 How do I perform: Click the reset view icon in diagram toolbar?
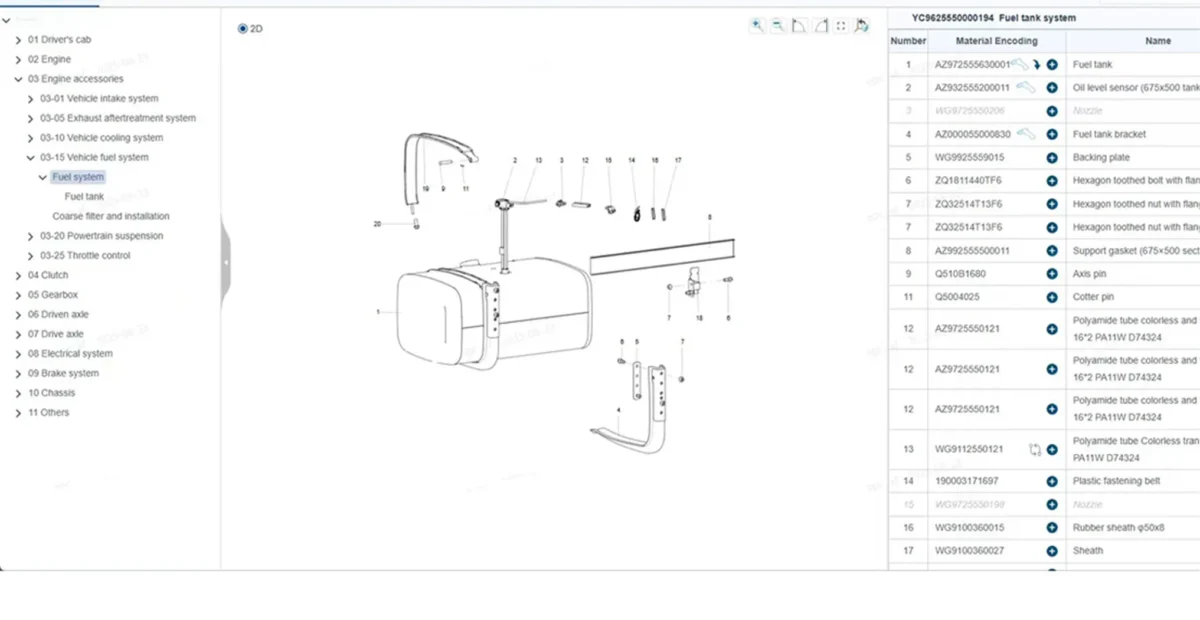[x=862, y=26]
